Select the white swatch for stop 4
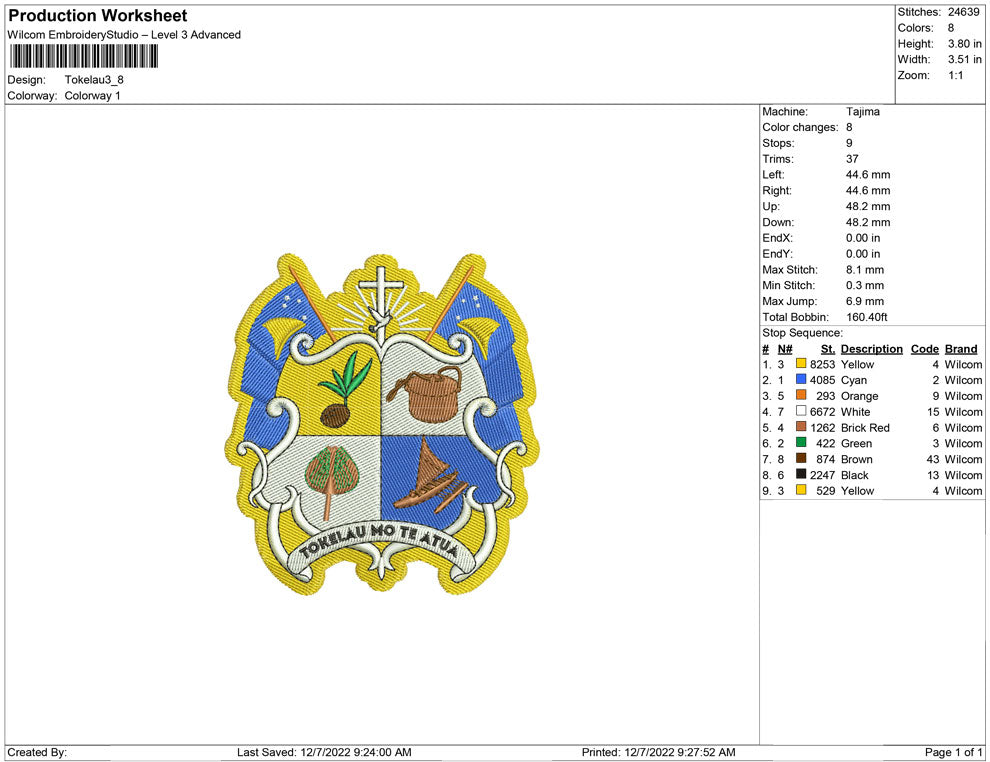The image size is (990, 762). [x=801, y=411]
